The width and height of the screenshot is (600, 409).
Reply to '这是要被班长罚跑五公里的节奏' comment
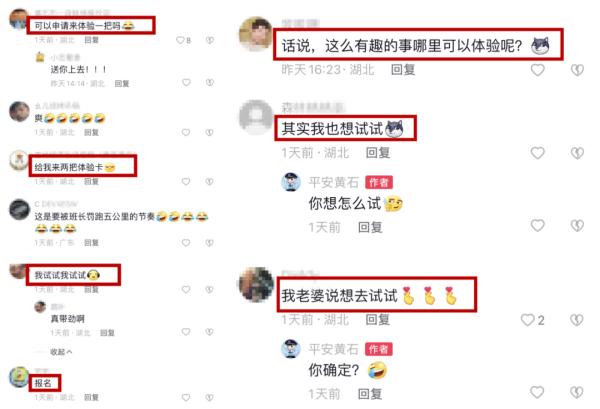pyautogui.click(x=91, y=243)
